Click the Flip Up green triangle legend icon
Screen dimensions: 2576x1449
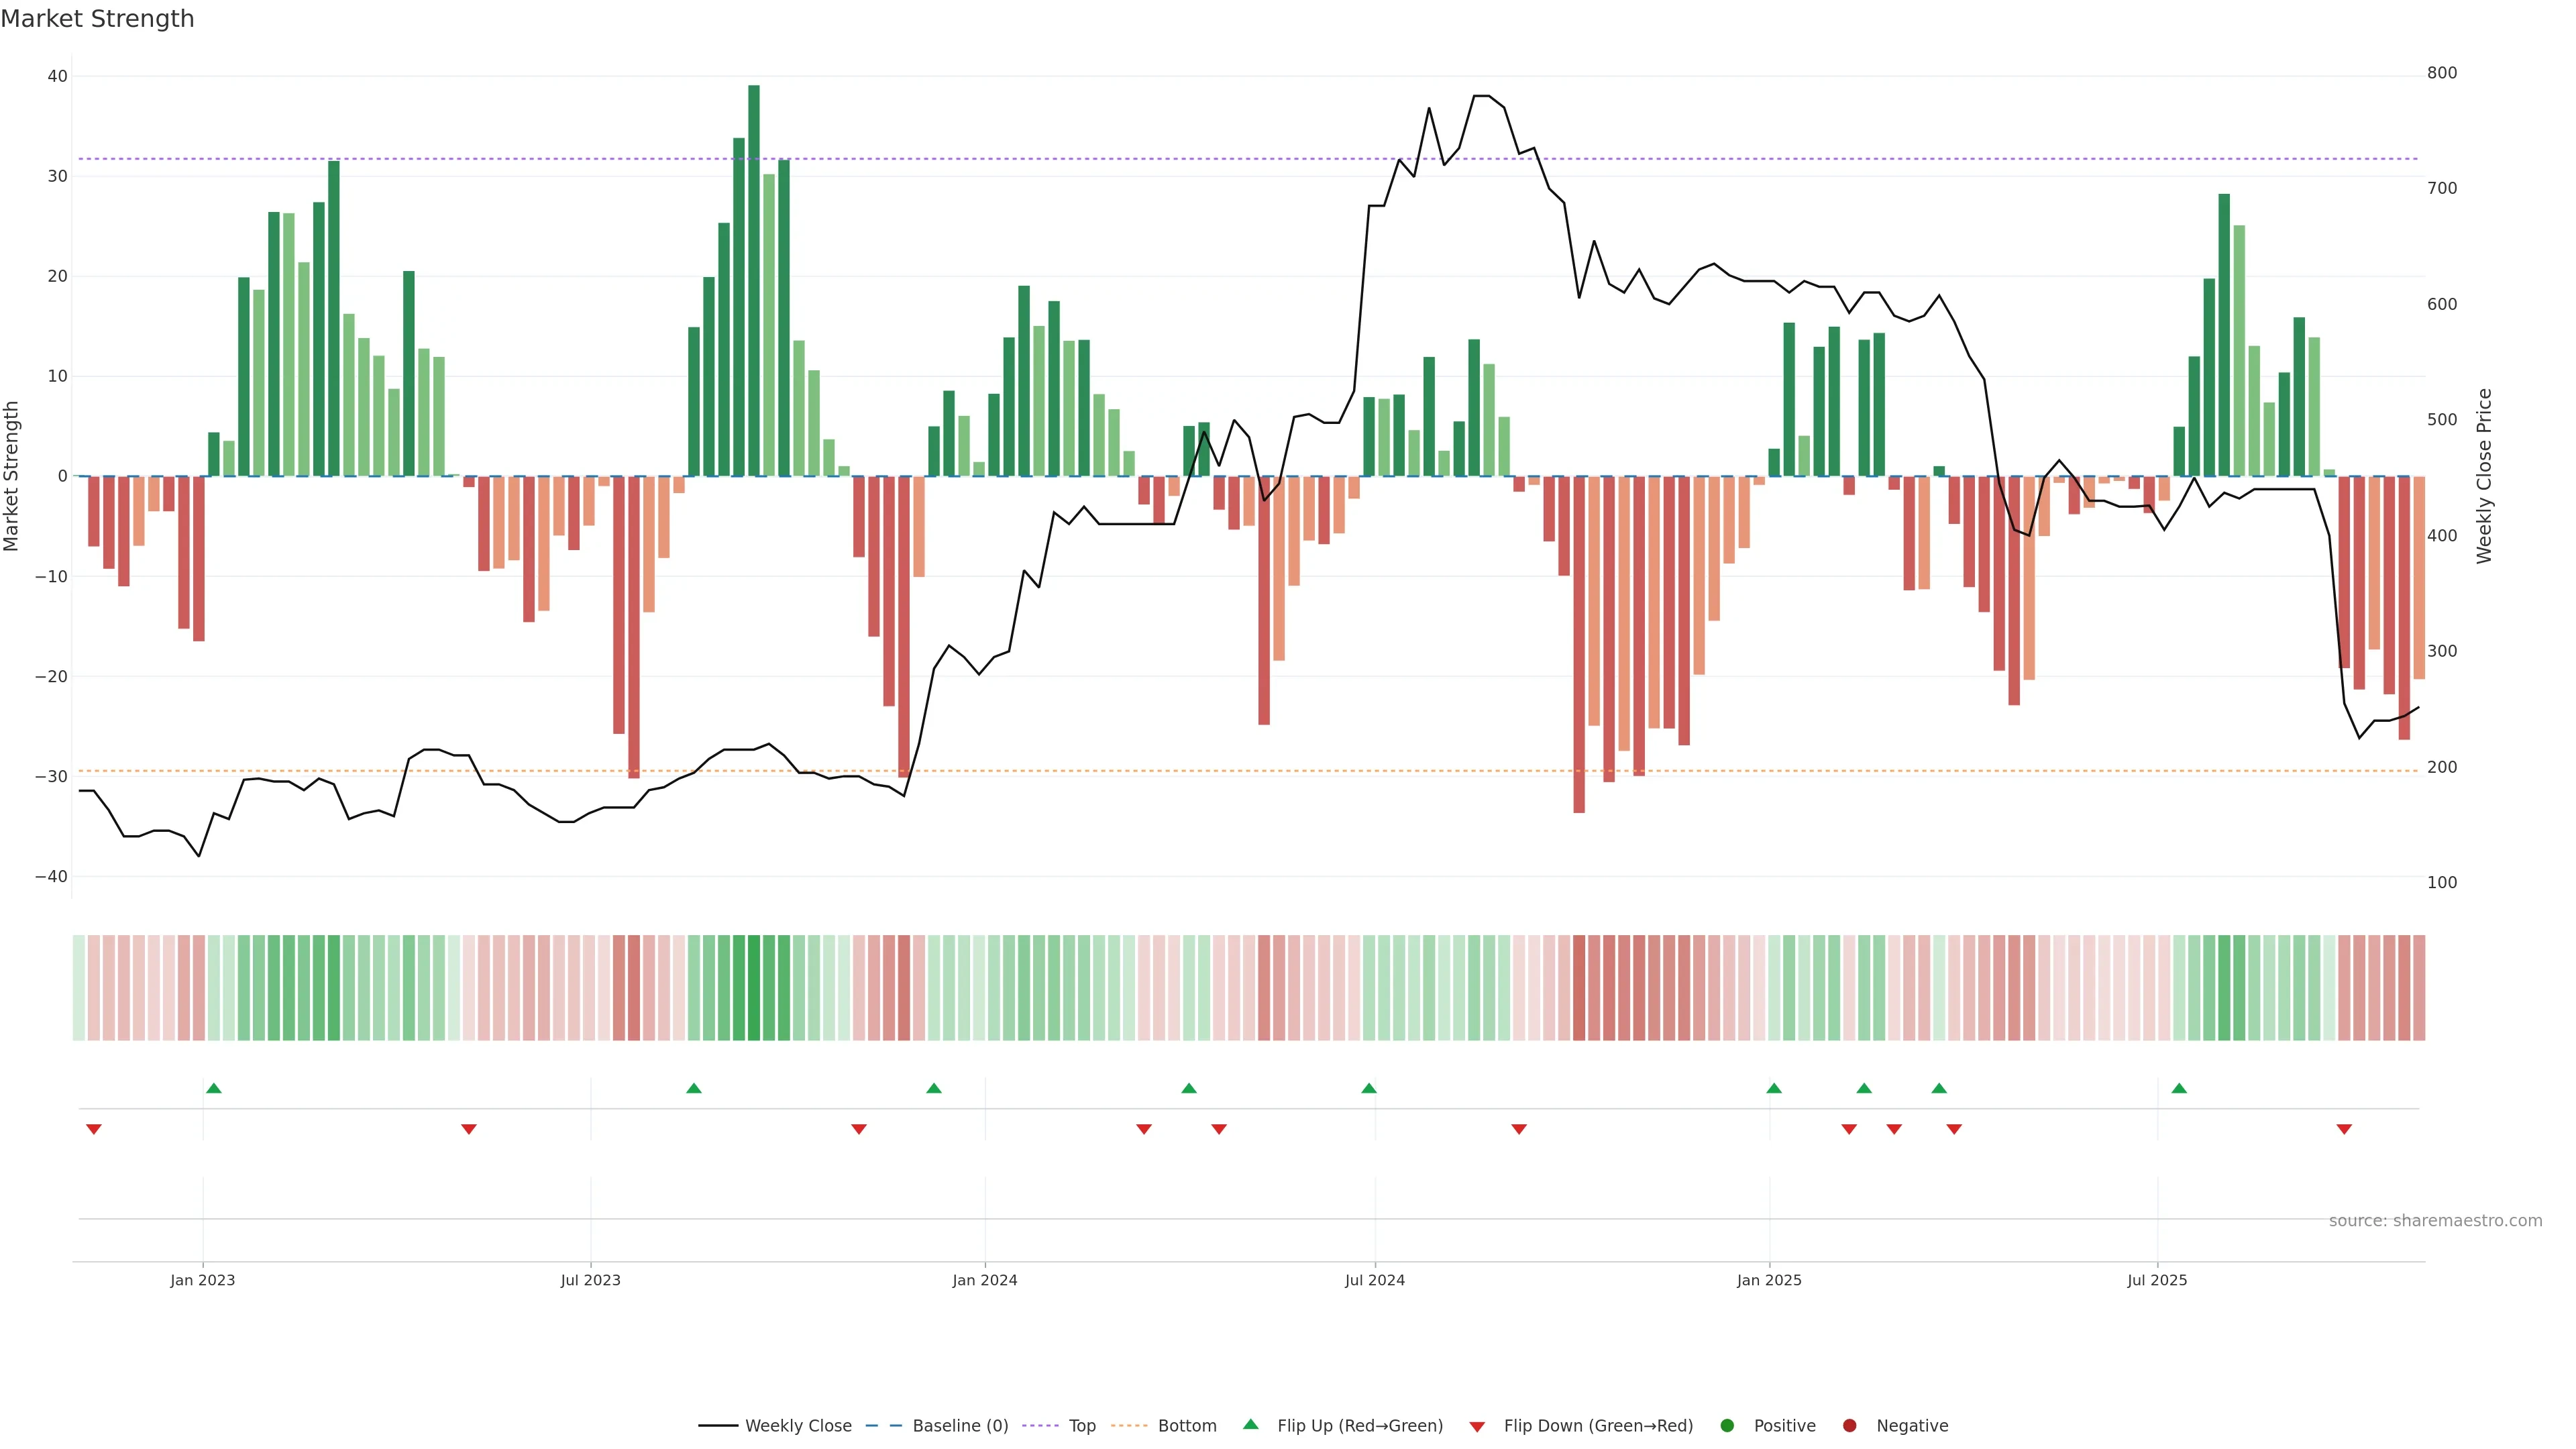coord(1250,1424)
